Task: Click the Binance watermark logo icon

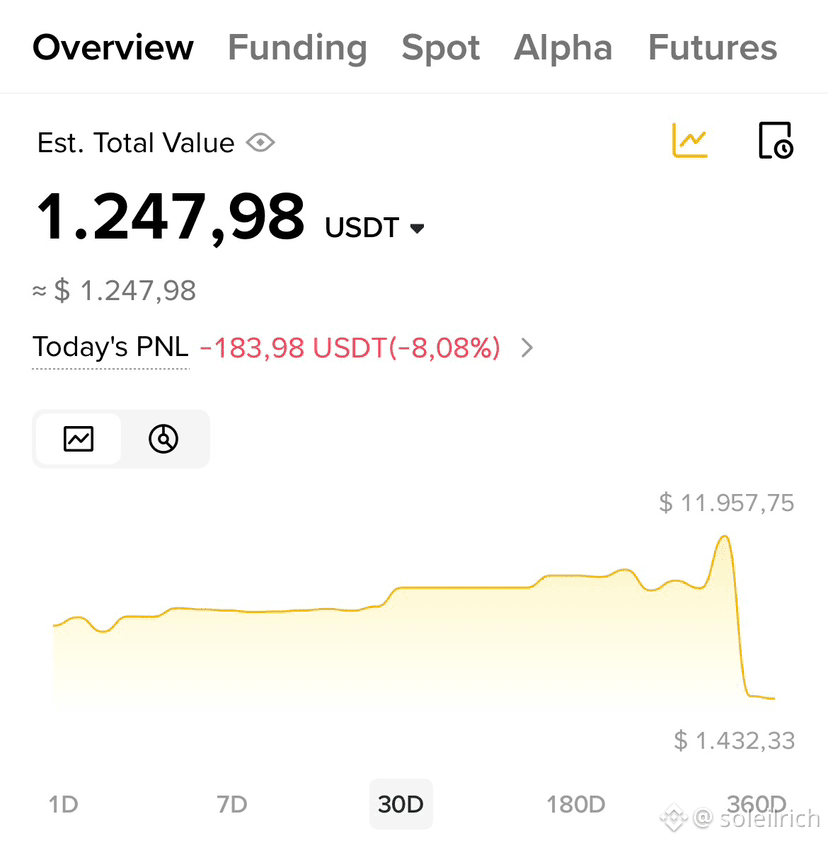Action: (x=673, y=818)
